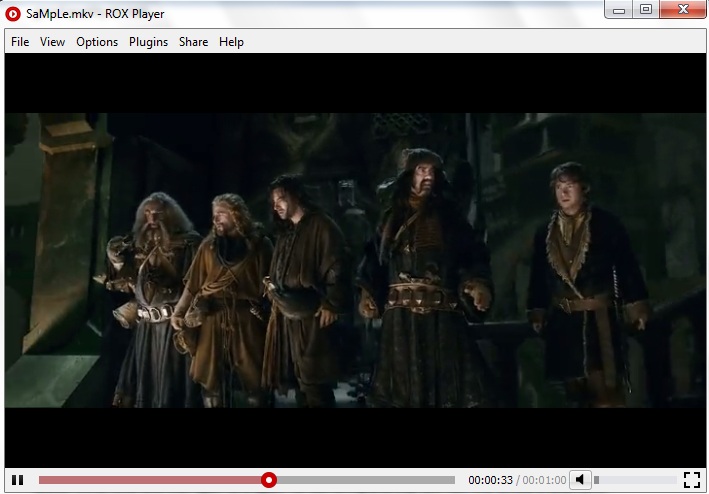
Task: Maximize the ROX Player window
Action: pos(646,9)
